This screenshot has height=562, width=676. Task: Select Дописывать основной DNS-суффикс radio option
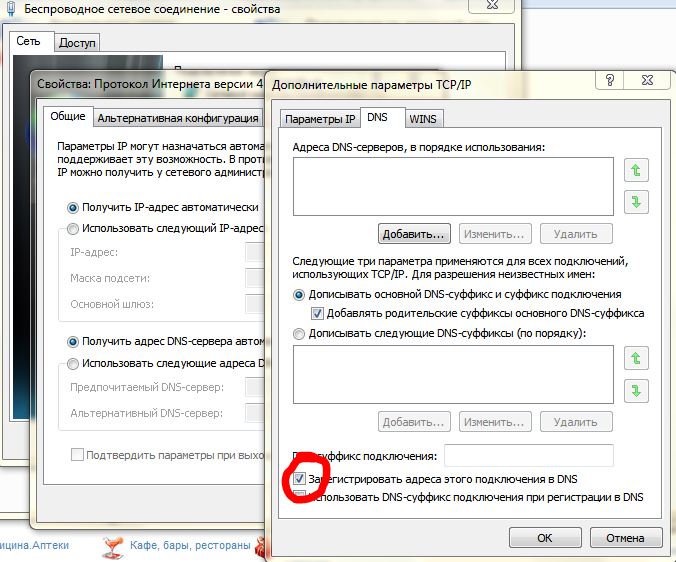tap(299, 295)
